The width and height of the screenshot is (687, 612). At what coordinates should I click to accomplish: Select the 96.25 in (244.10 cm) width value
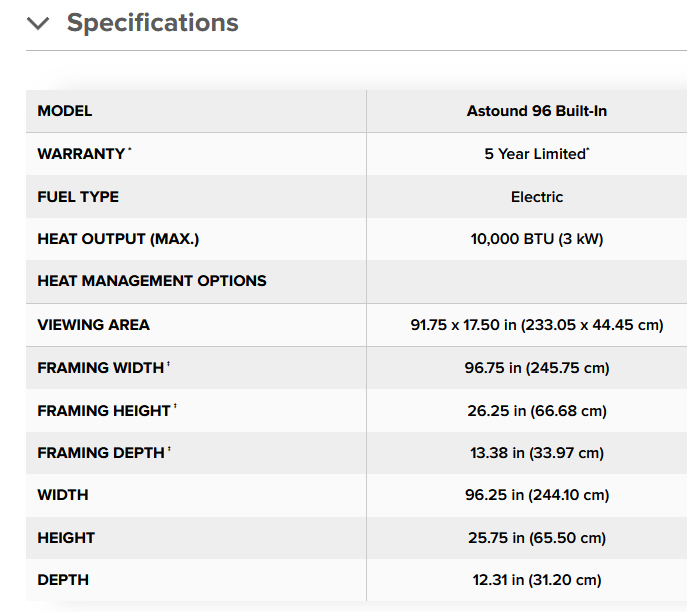pos(537,495)
